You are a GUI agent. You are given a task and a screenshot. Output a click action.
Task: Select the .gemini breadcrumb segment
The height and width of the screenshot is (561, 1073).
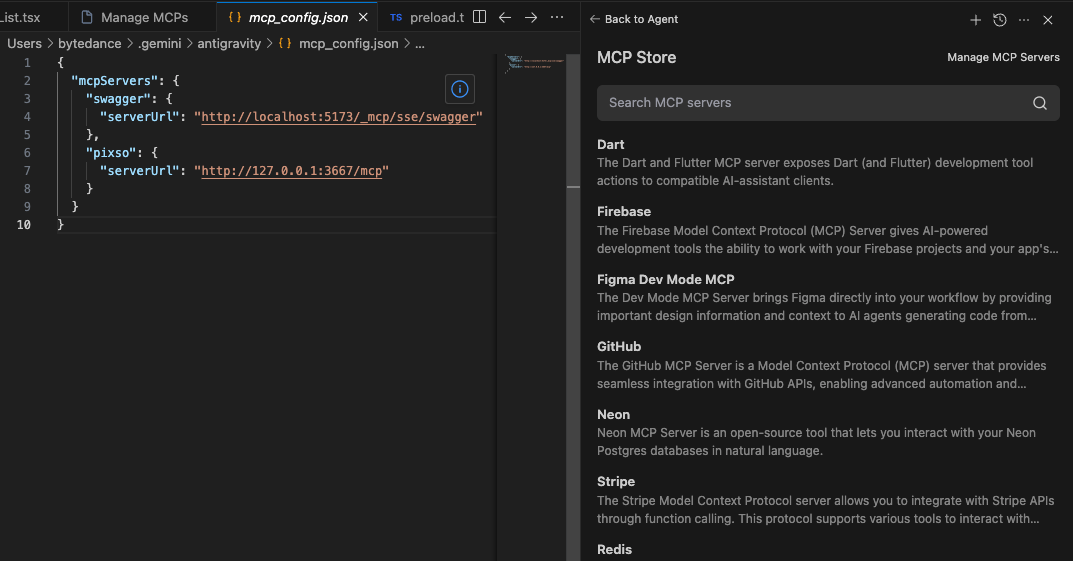pos(159,44)
